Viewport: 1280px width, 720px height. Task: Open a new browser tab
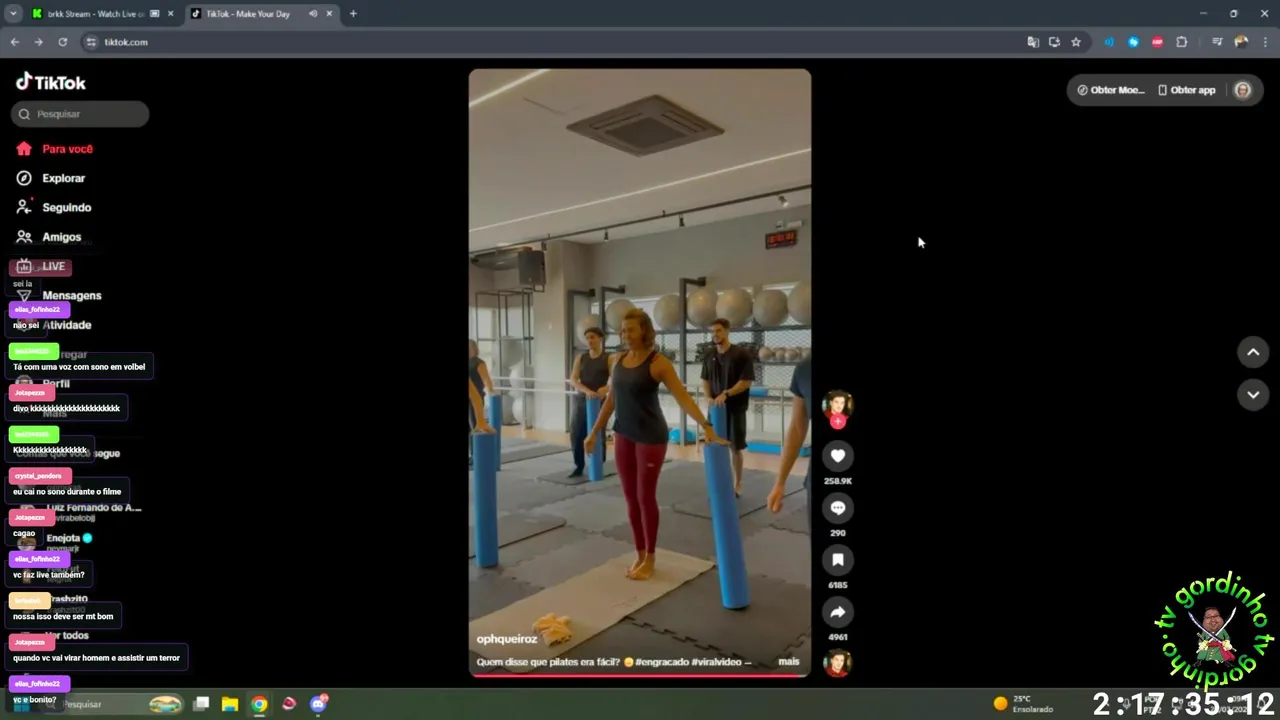point(353,14)
